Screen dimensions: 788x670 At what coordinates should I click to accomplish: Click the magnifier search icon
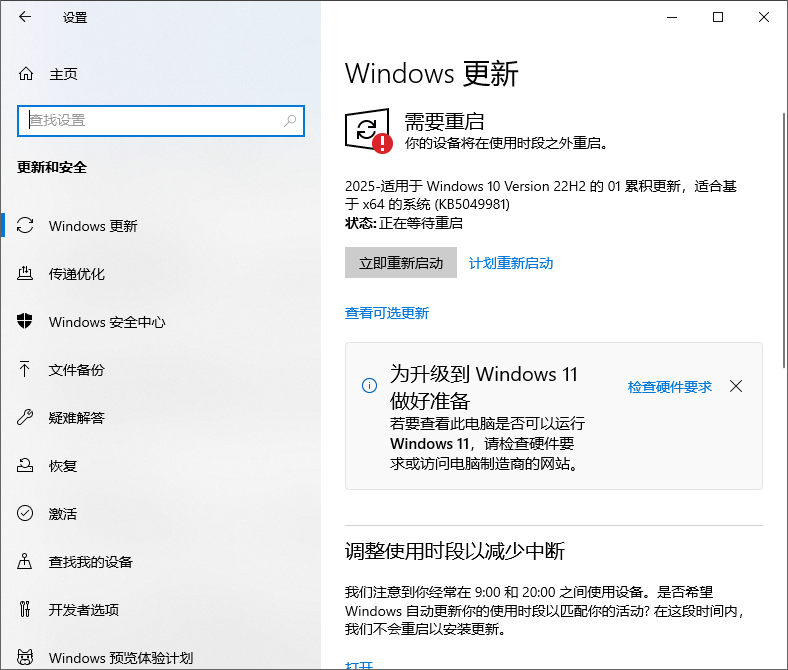290,121
